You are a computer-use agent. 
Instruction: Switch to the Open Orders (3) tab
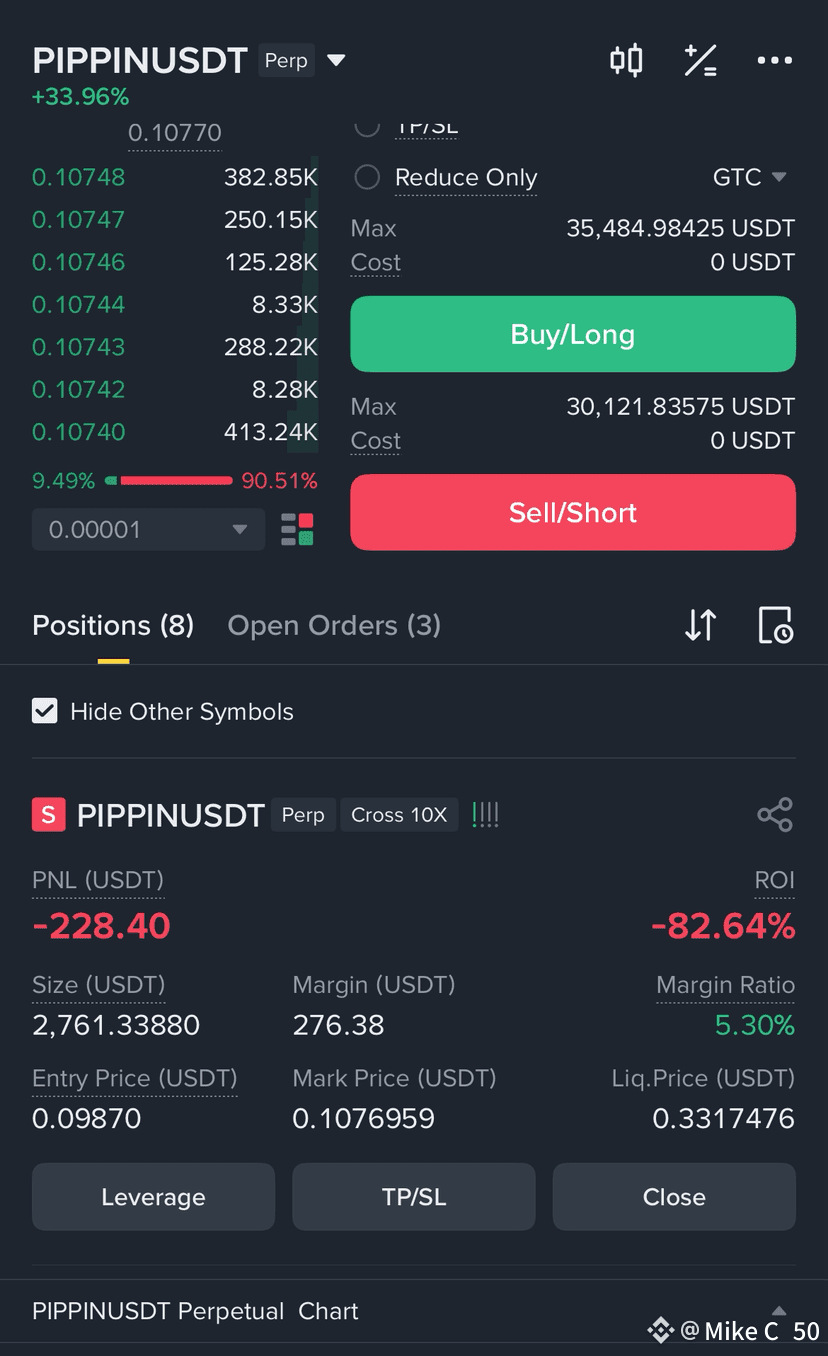coord(334,625)
